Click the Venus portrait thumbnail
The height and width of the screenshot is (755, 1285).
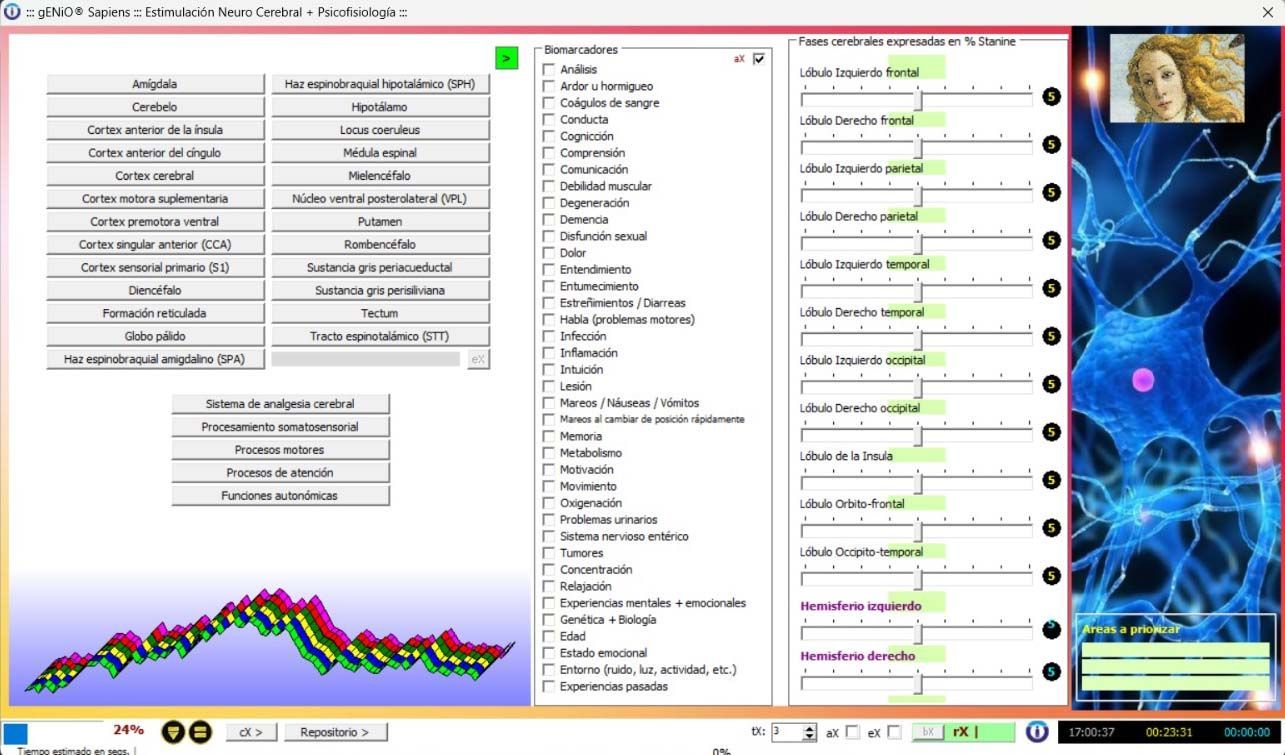click(x=1177, y=79)
